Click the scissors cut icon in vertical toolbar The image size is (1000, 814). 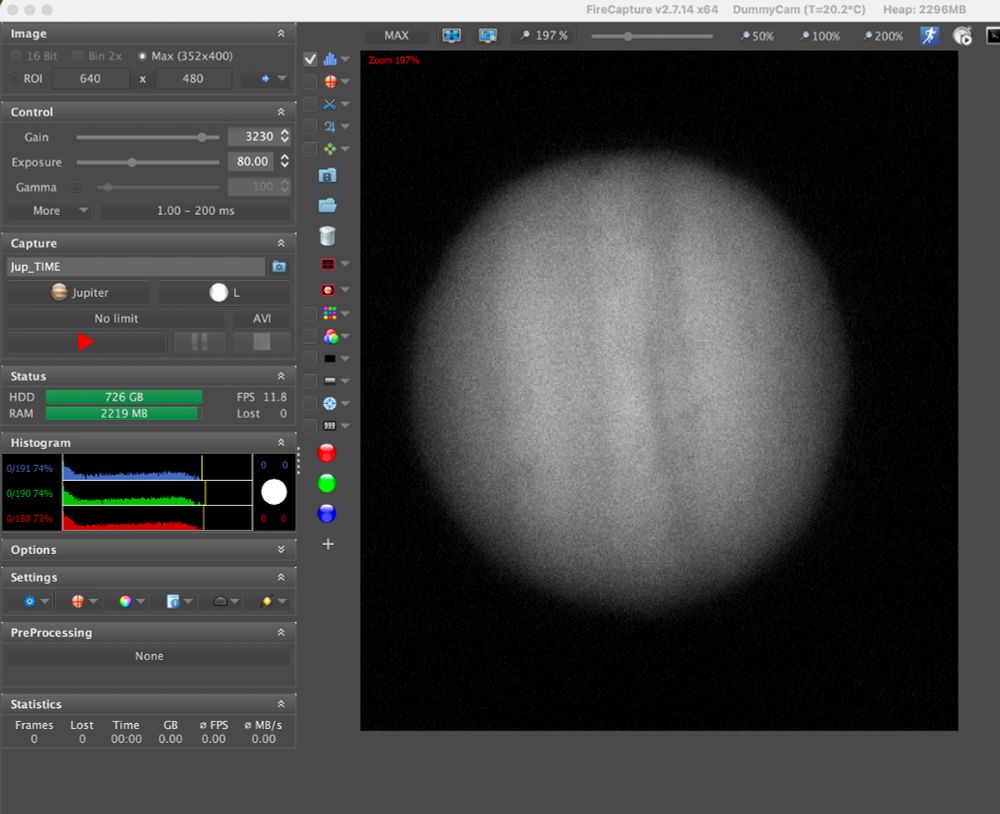330,103
